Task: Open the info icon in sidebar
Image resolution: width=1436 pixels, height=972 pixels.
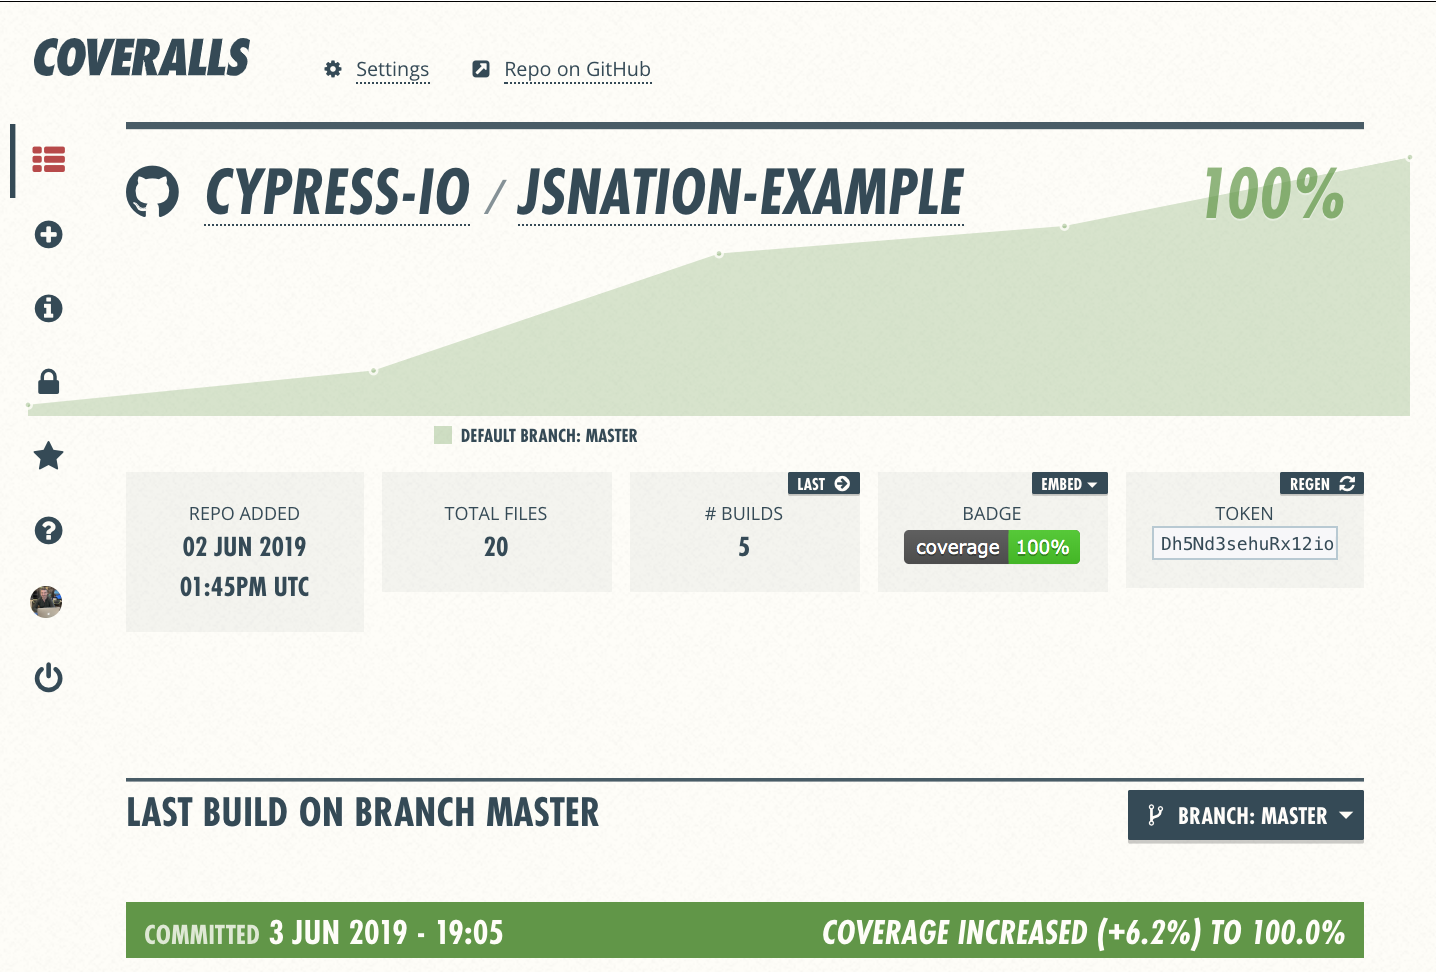Action: pyautogui.click(x=48, y=308)
